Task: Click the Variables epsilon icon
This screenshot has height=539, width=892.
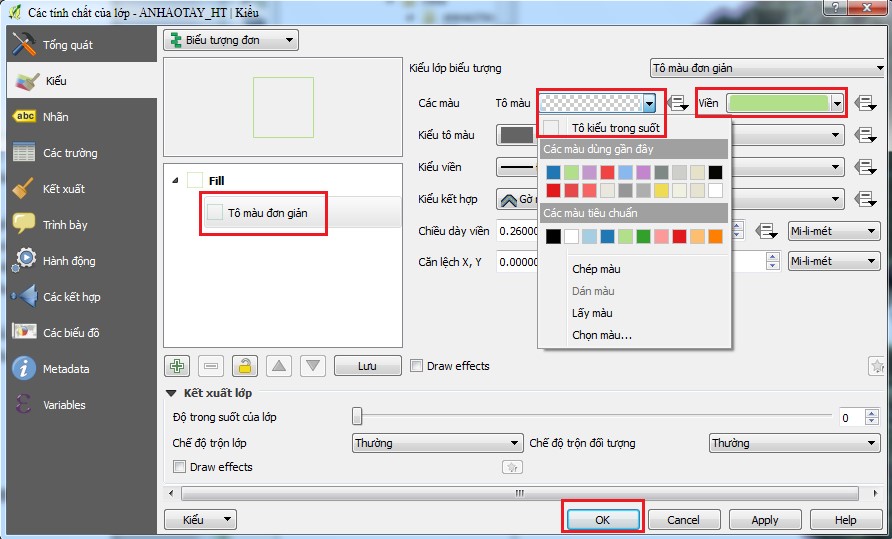Action: coord(24,405)
